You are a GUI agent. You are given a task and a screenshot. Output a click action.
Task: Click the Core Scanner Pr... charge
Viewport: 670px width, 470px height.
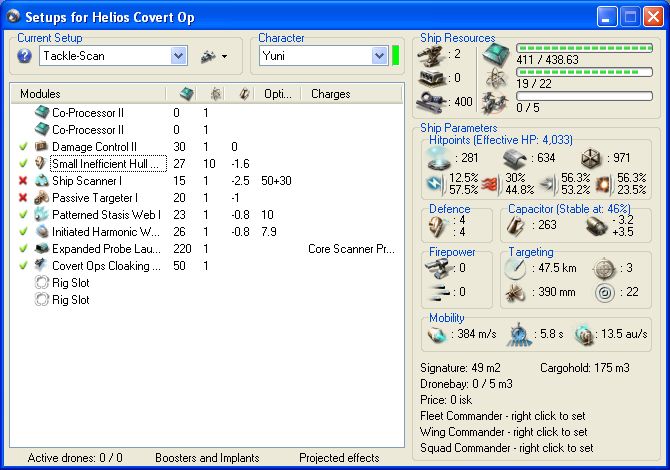[x=351, y=249]
